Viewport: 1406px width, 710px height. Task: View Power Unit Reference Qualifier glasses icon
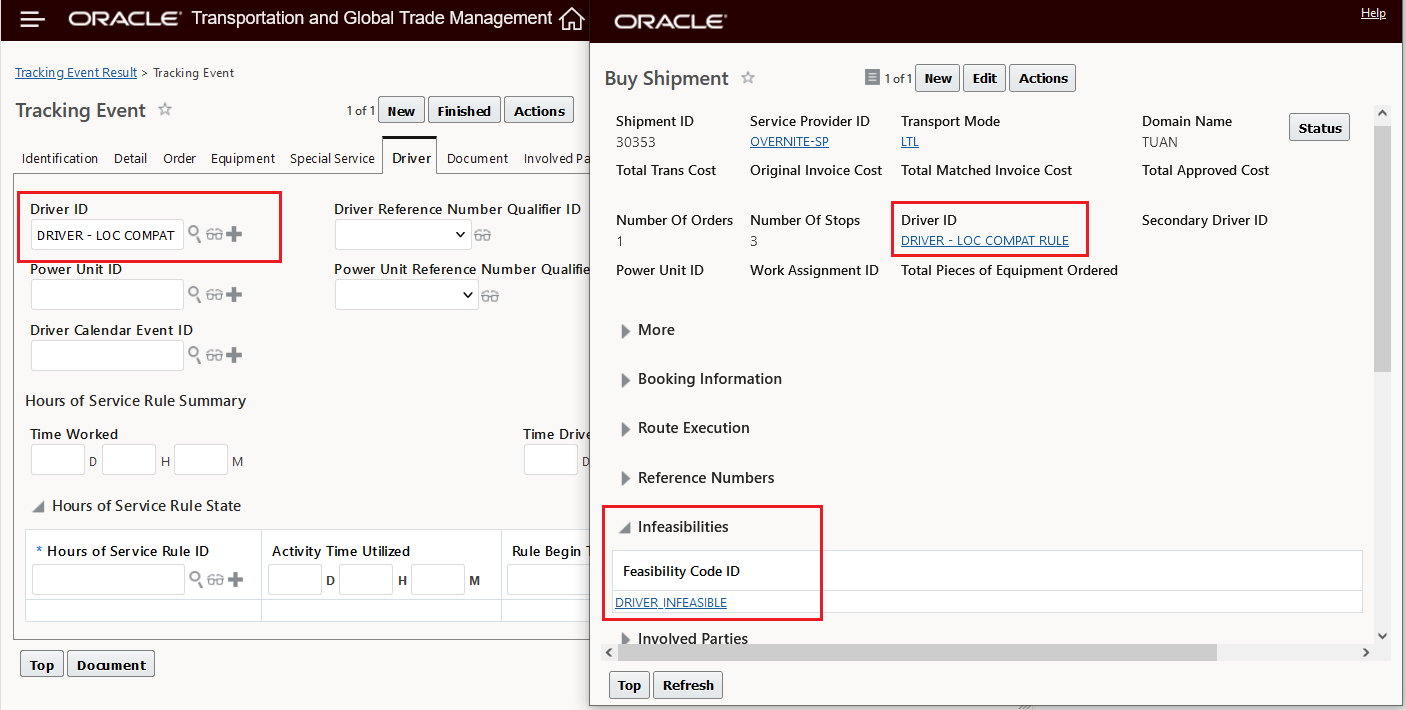[x=489, y=296]
